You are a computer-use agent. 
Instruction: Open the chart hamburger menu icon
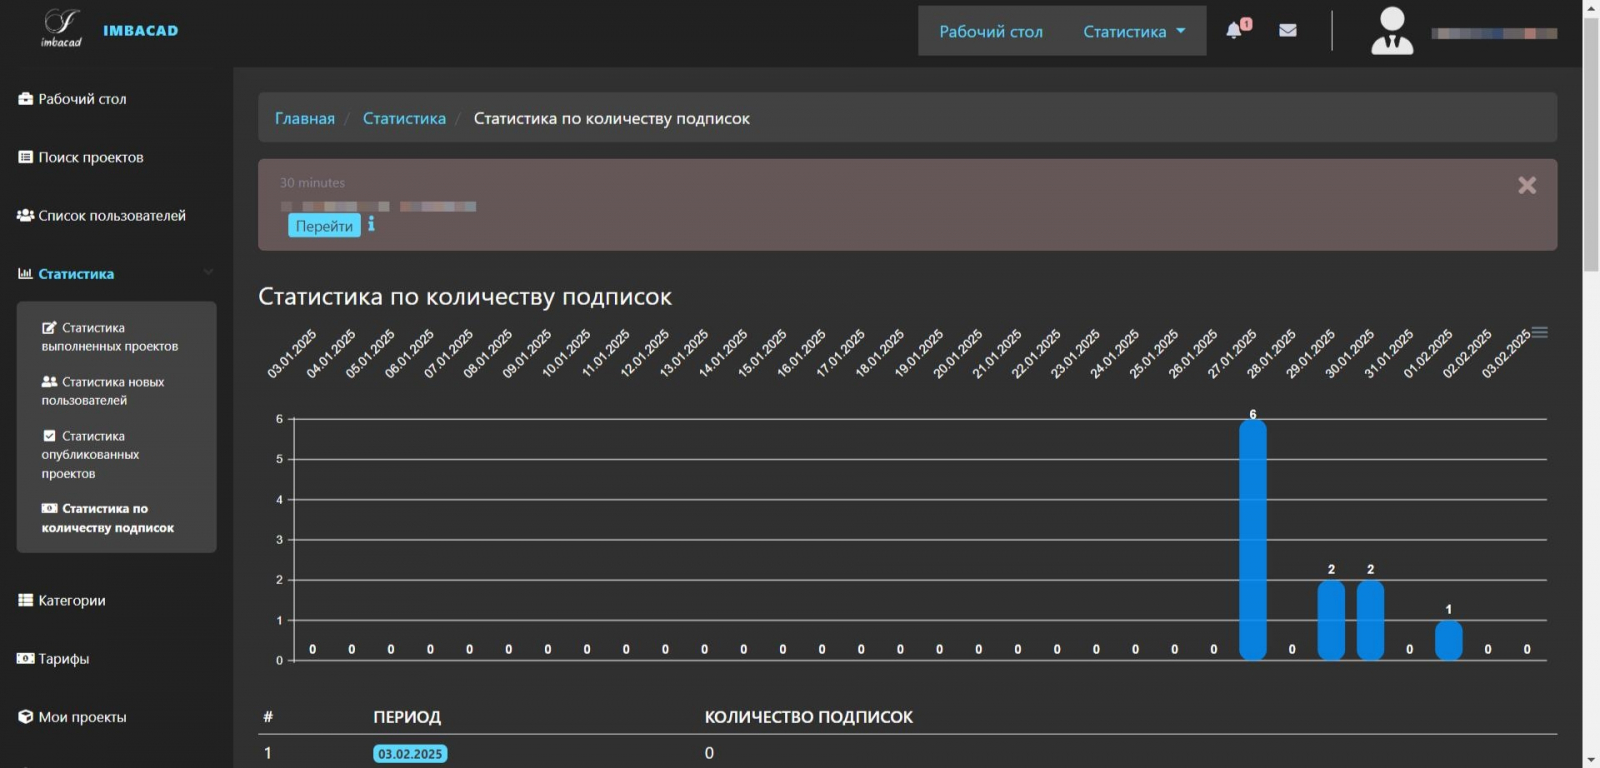point(1540,332)
